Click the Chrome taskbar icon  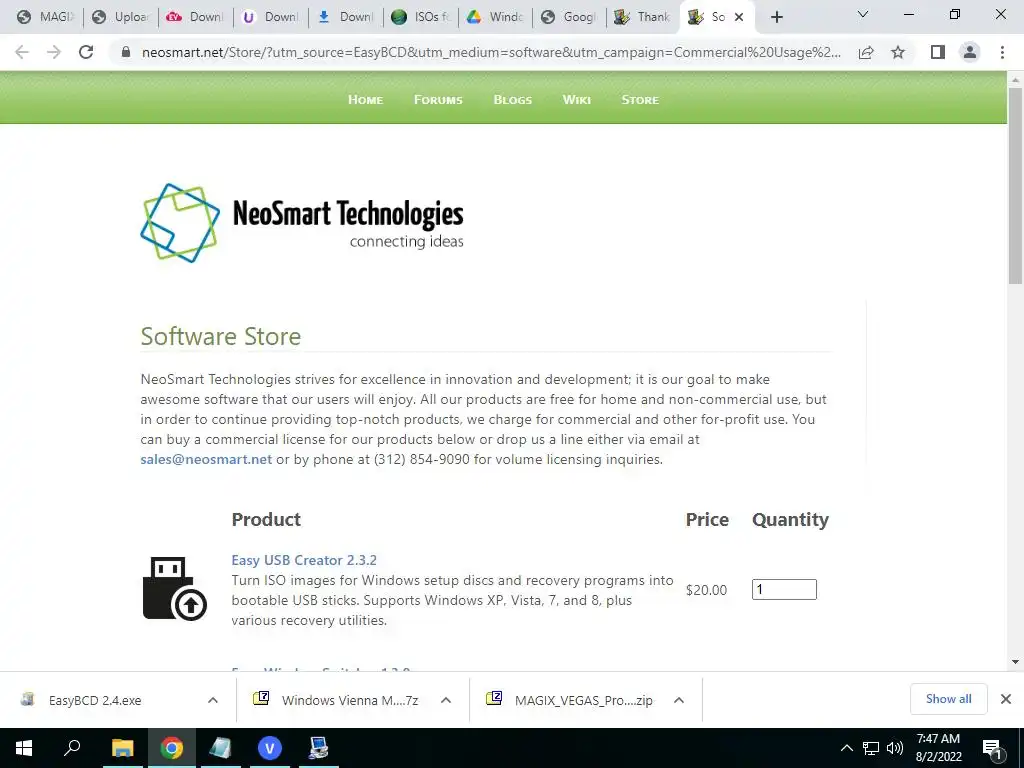172,748
